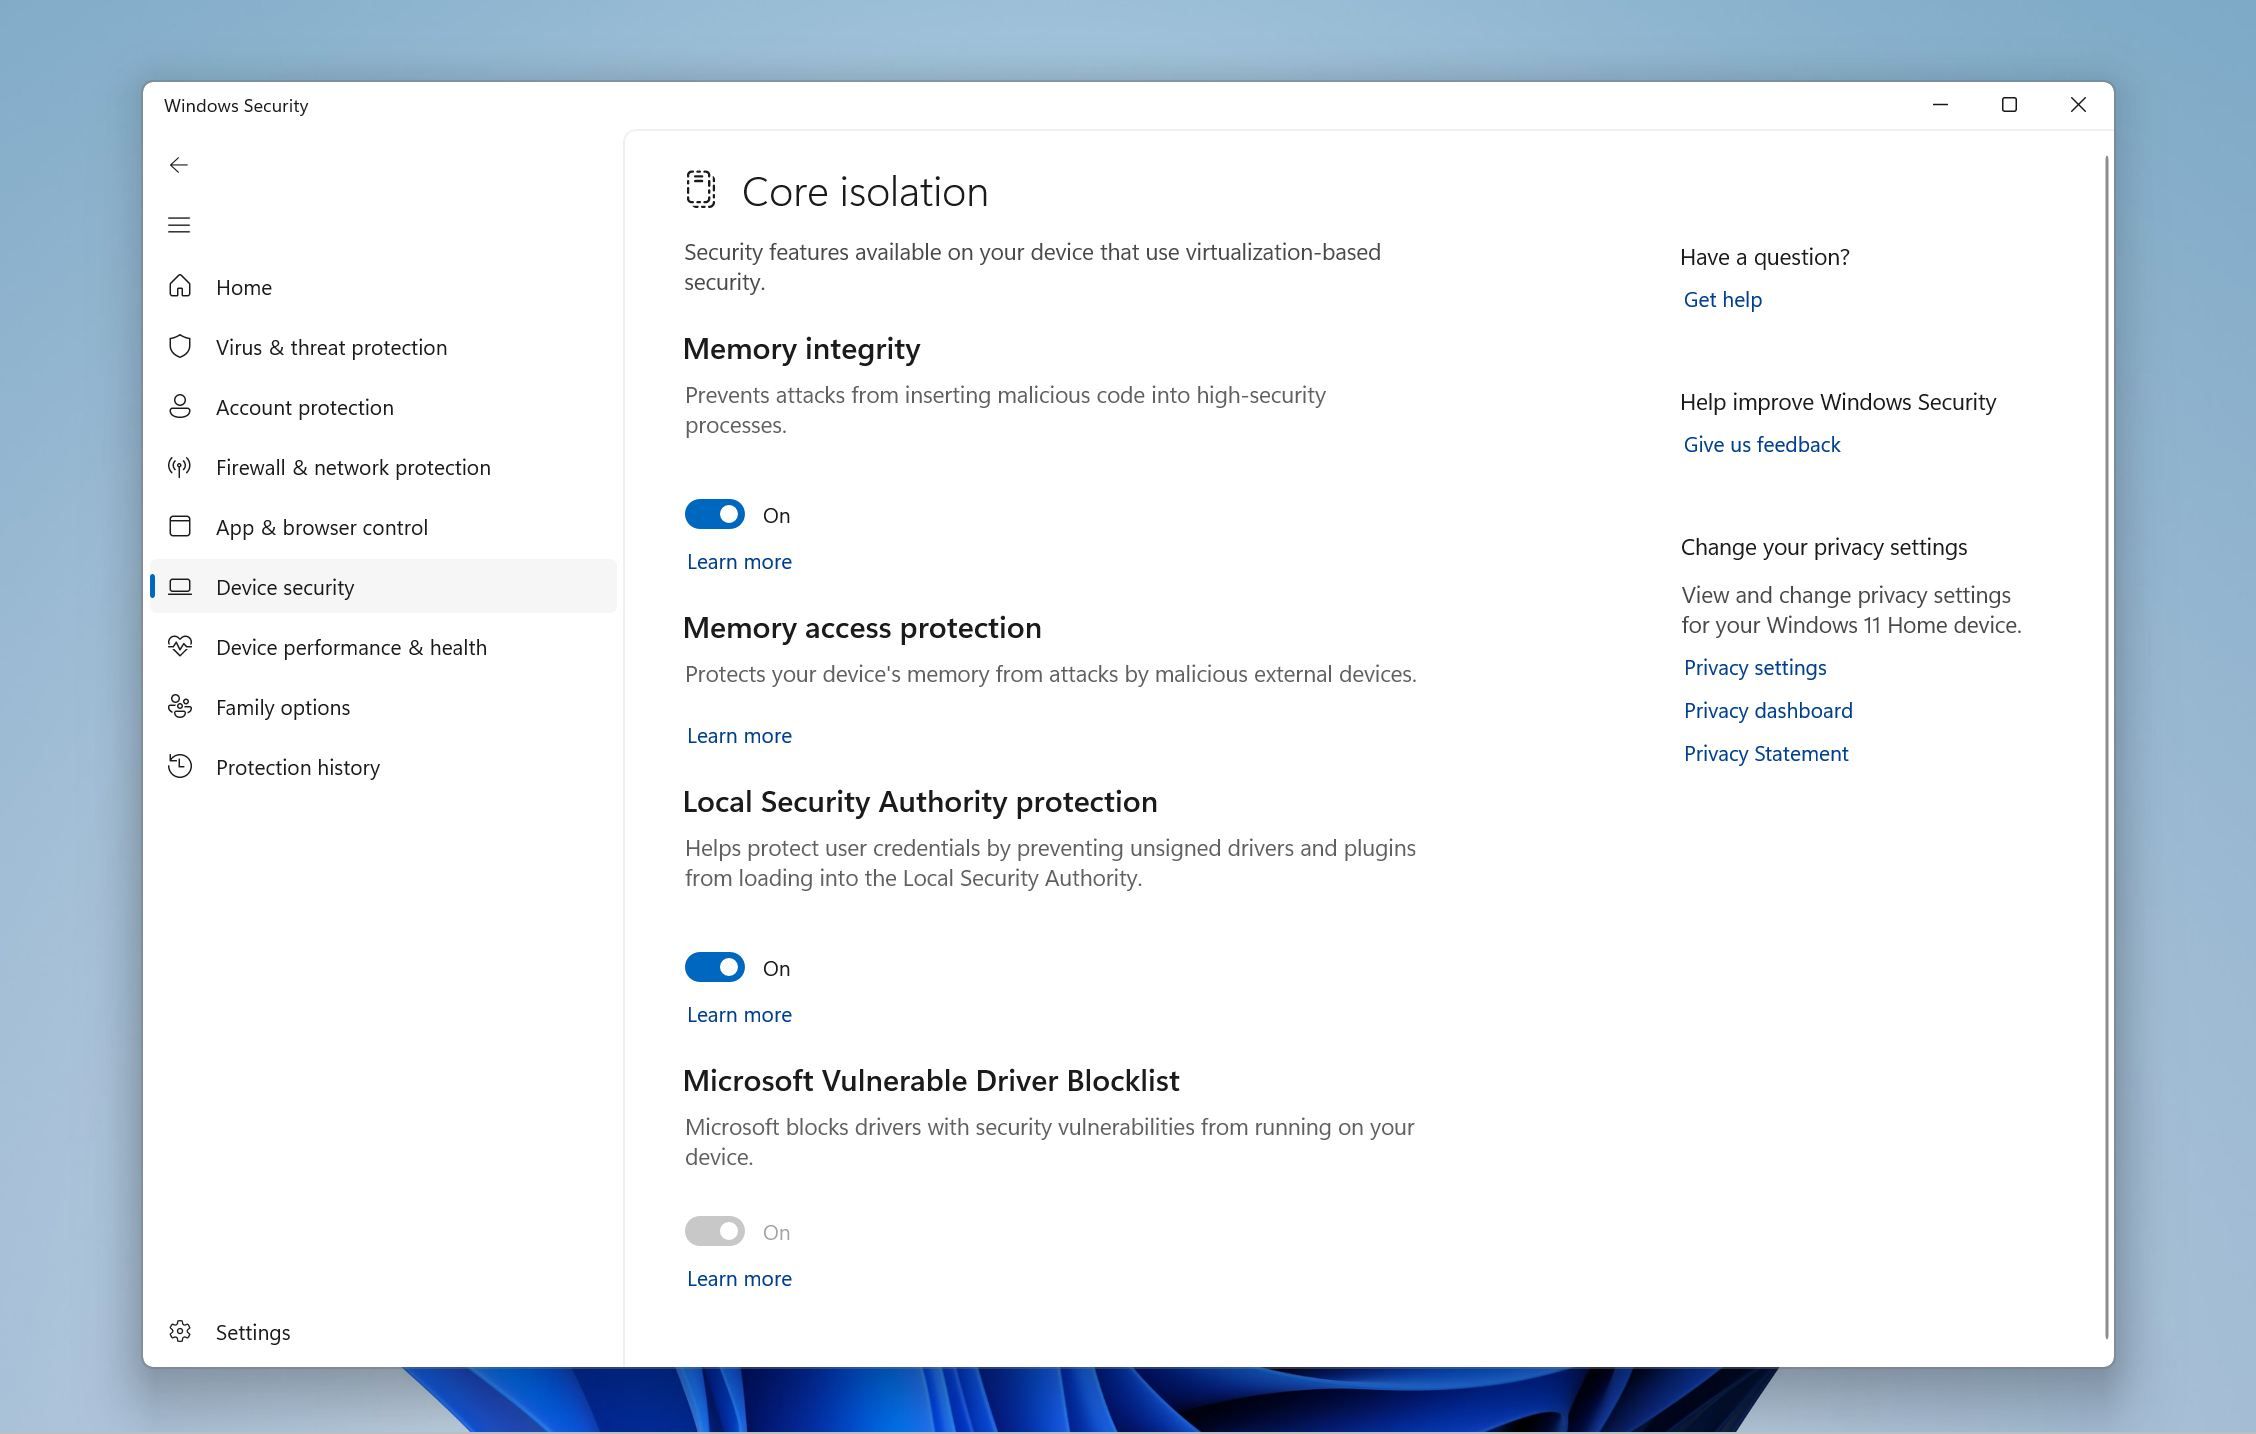Click the Microsoft Vulnerable Driver Blocklist heading
Screen dimensions: 2256x1434
coord(931,1080)
